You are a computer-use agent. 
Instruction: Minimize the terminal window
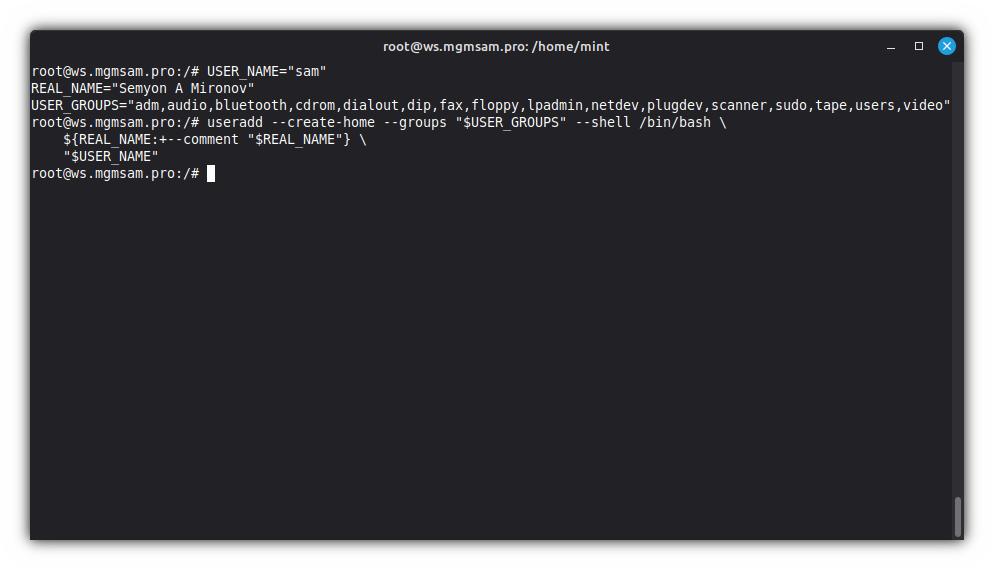tap(891, 46)
